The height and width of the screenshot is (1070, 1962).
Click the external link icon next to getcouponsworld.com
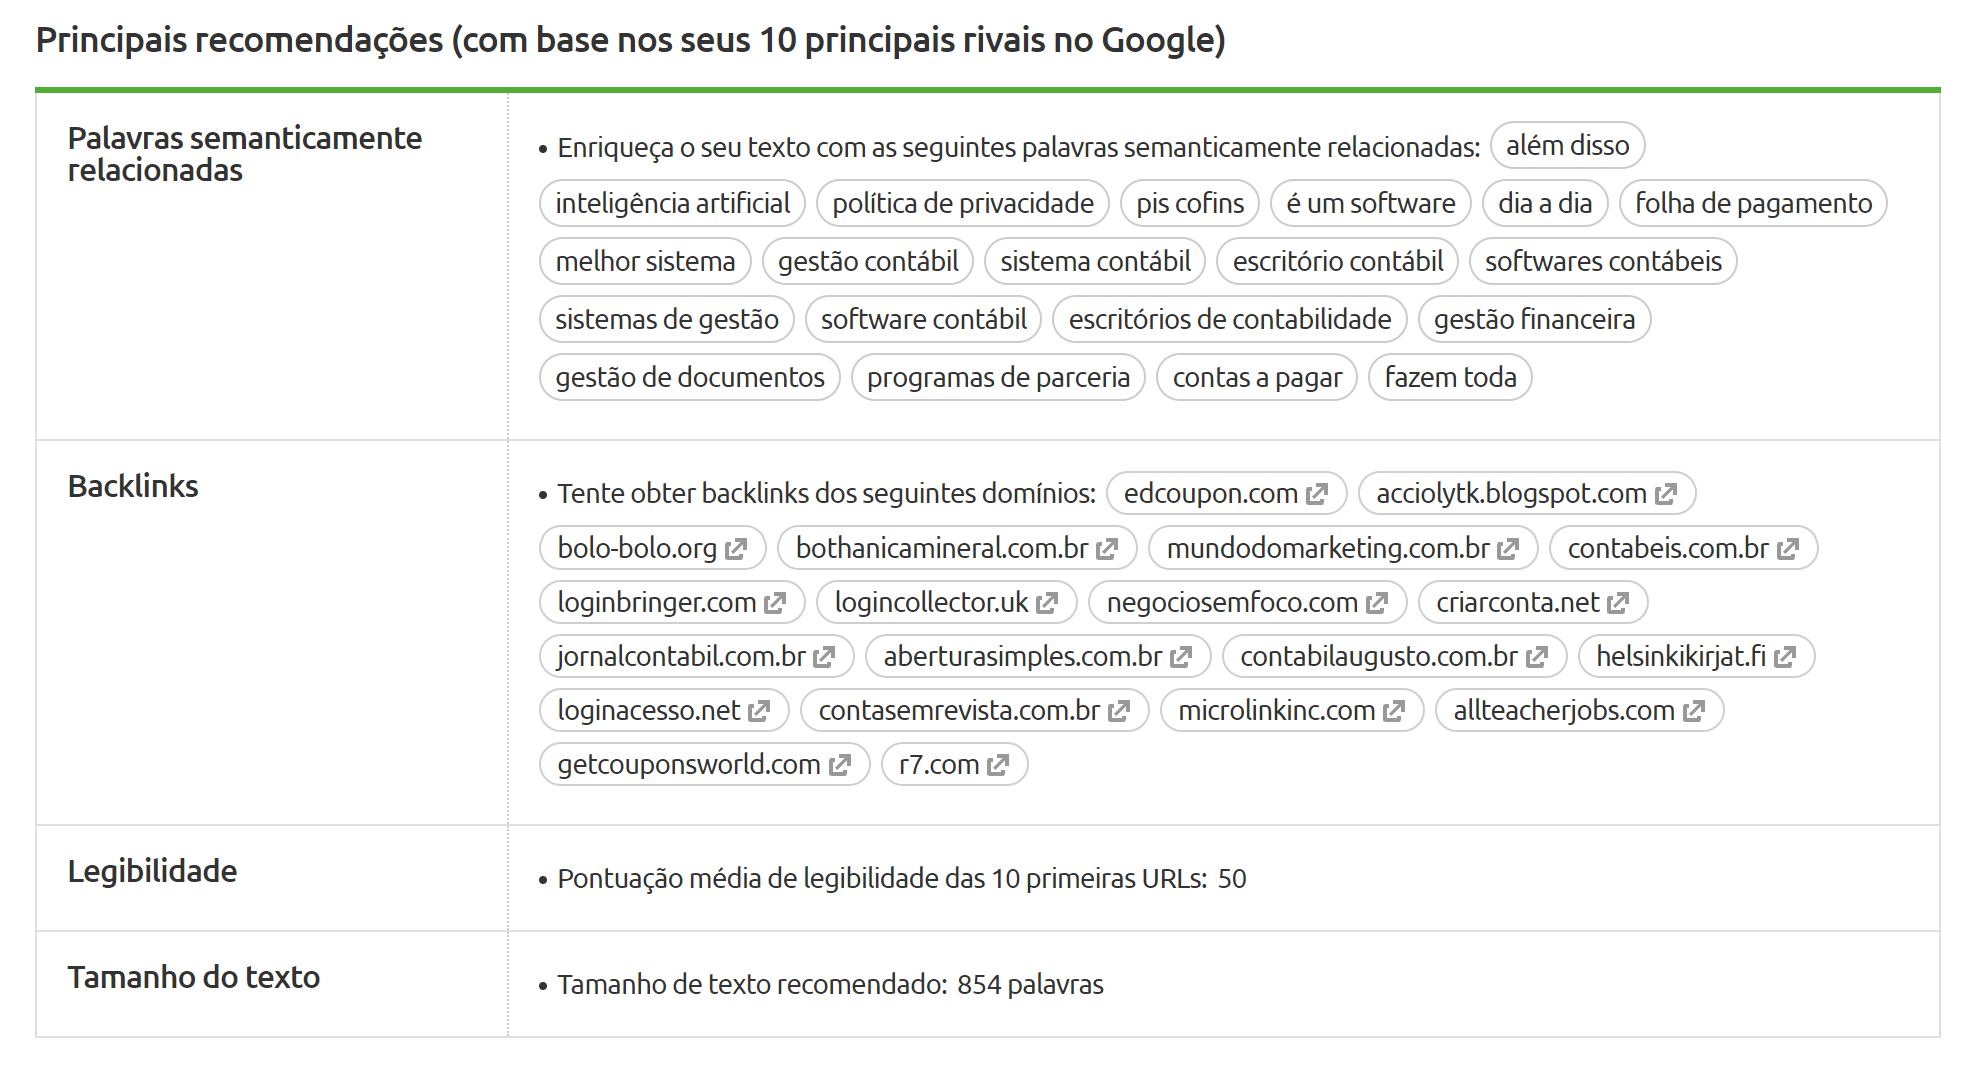point(840,764)
